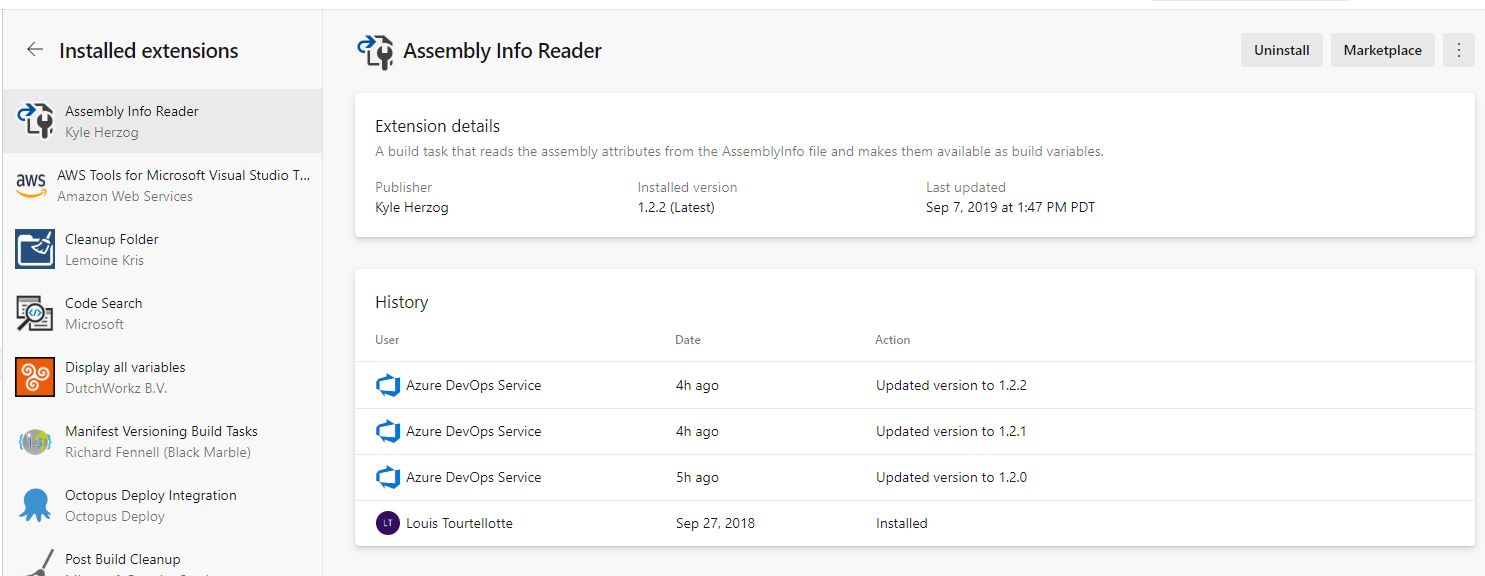Click the User column header in History
Image resolution: width=1485 pixels, height=576 pixels.
point(387,339)
